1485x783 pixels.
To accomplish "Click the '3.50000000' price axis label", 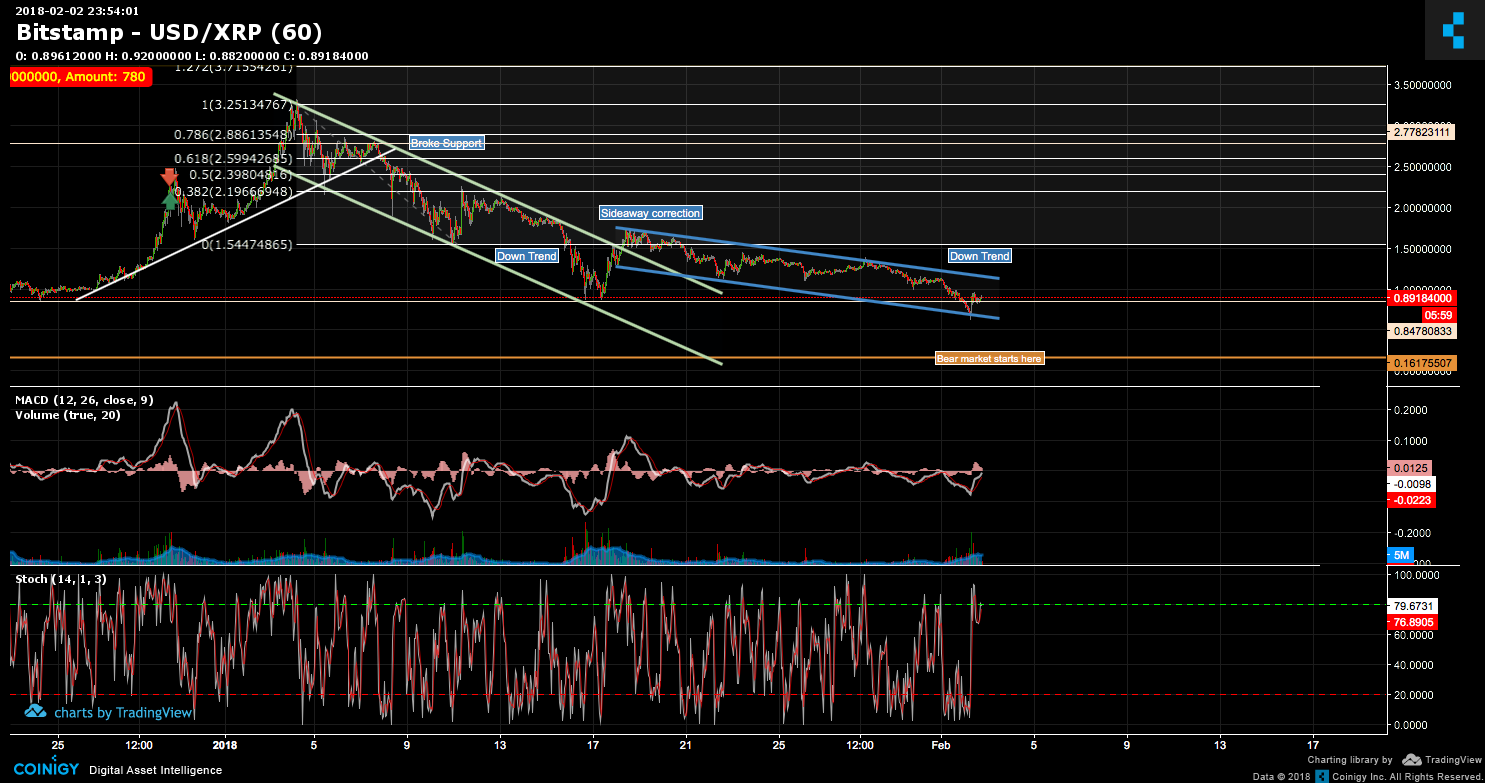I will coord(1423,87).
